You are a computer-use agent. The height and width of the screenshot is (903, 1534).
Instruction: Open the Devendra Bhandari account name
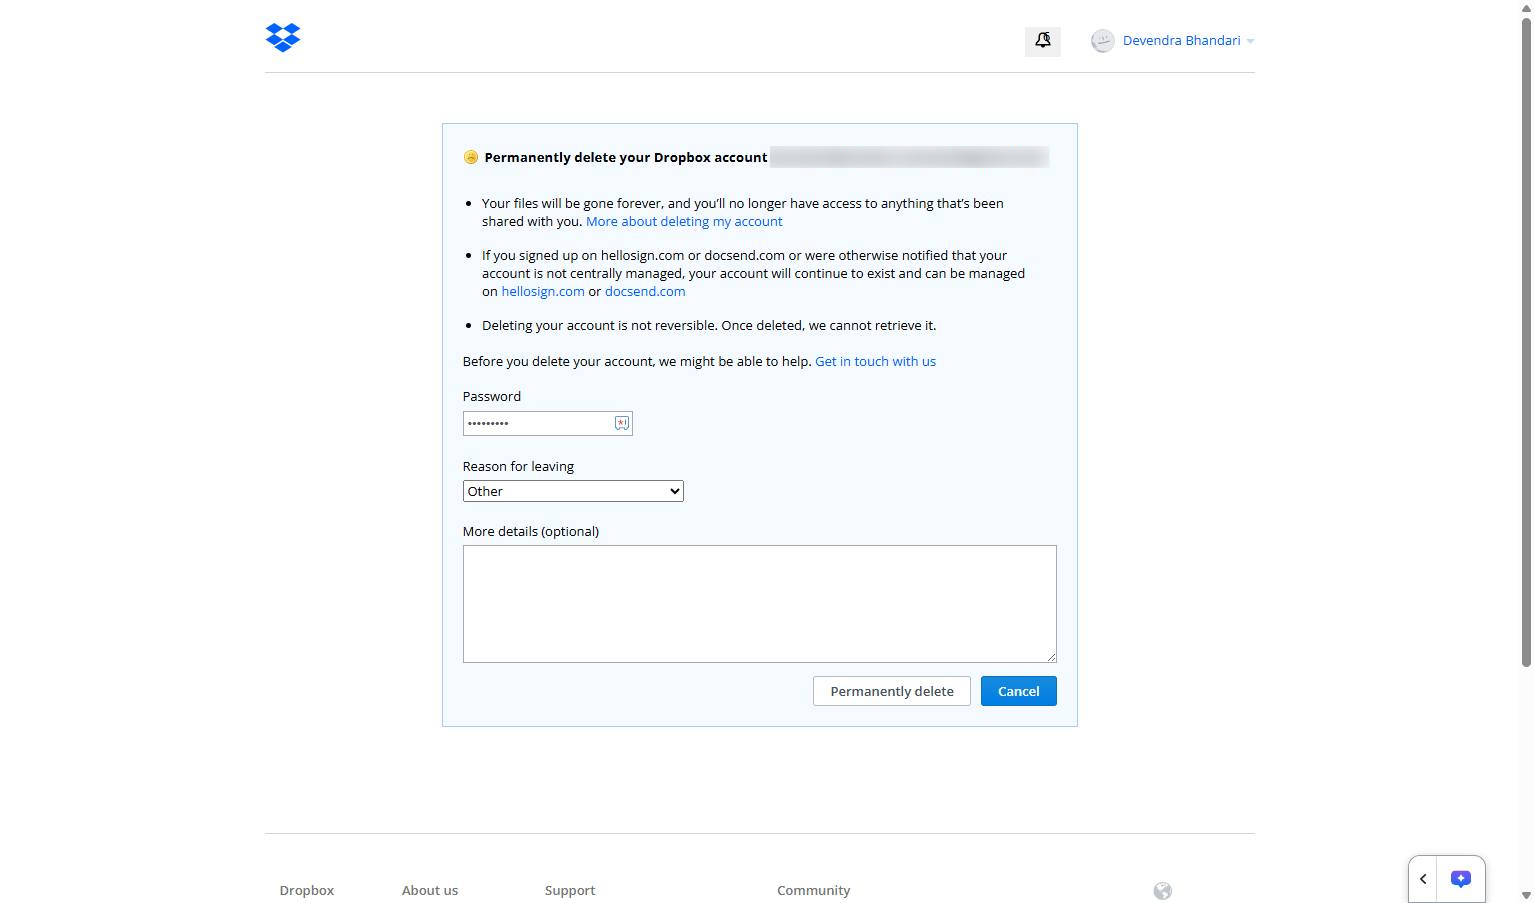1181,41
